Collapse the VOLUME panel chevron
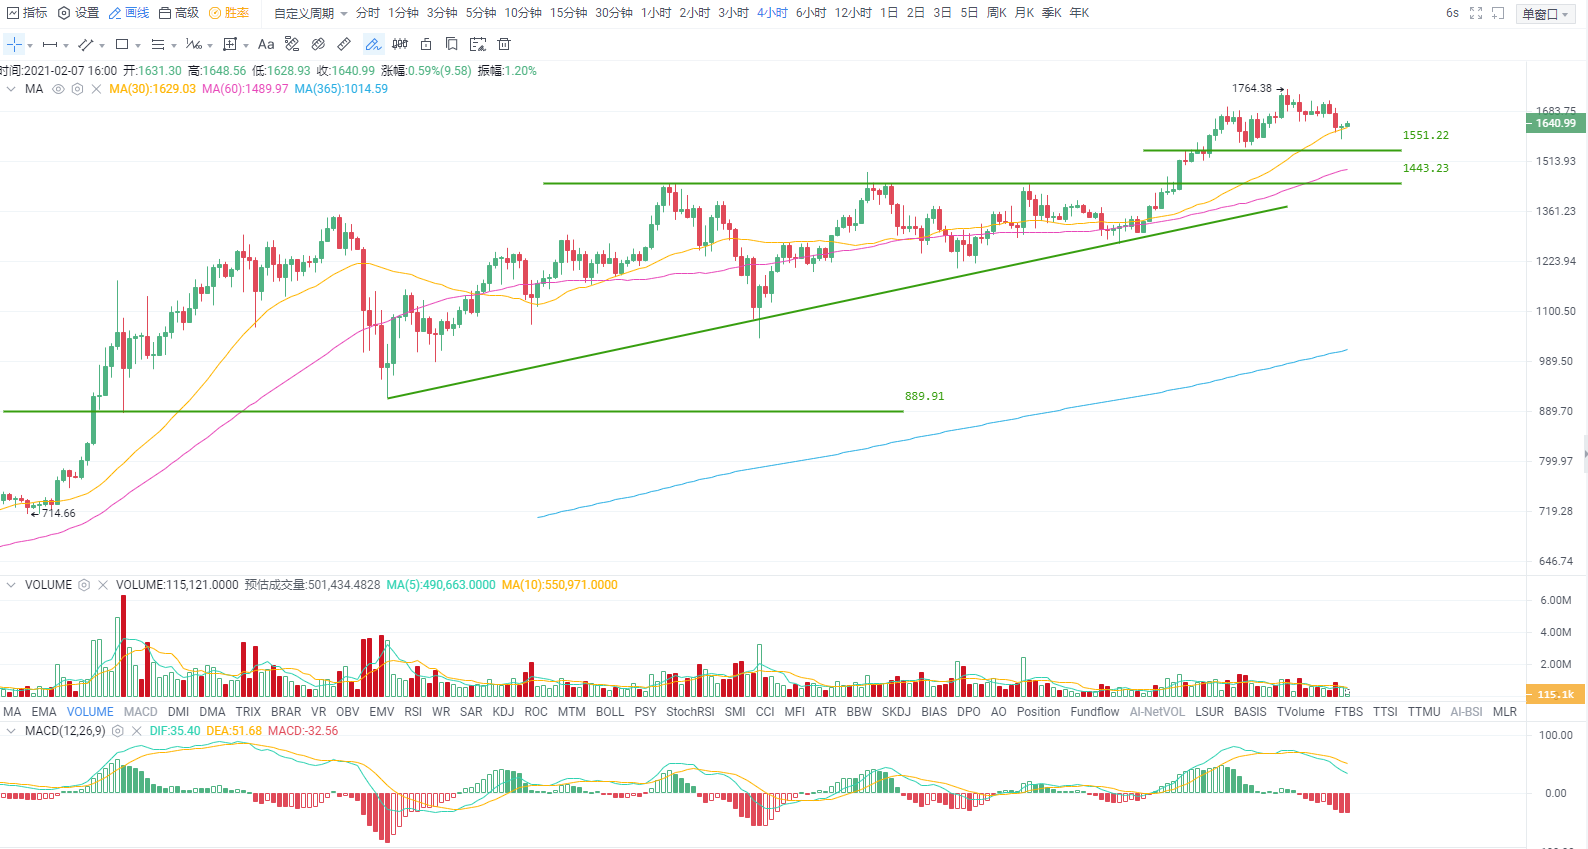 pyautogui.click(x=11, y=585)
